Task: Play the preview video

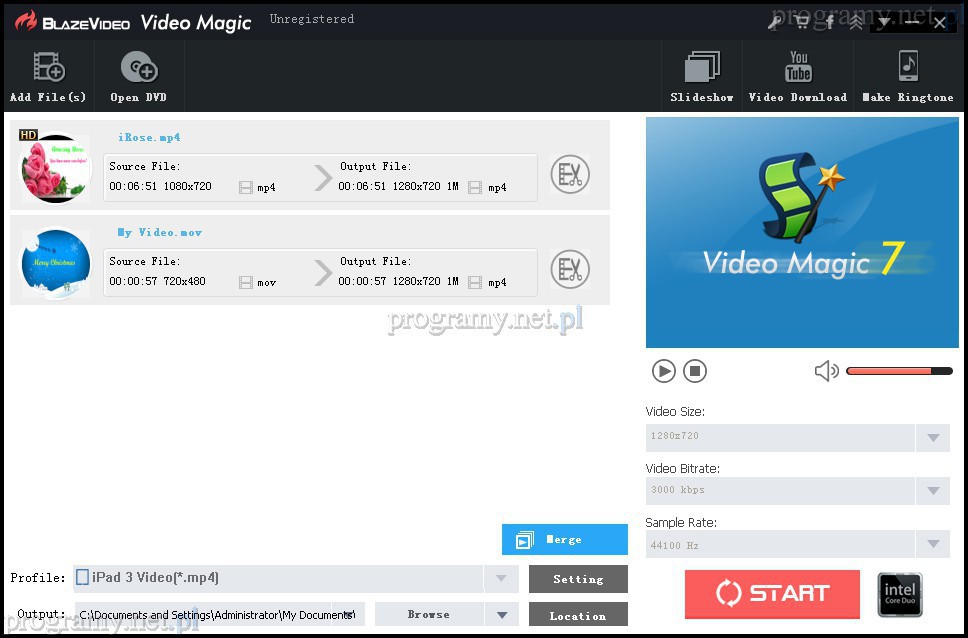Action: coord(664,372)
